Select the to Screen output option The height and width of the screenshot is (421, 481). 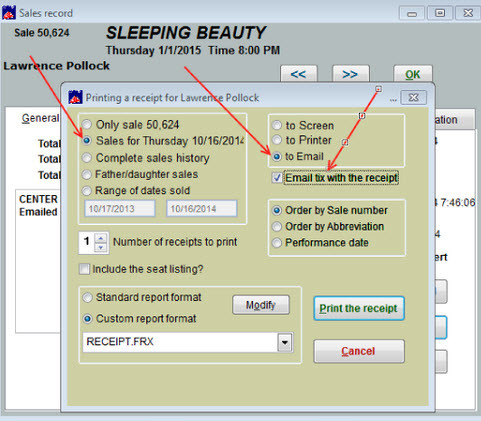tap(277, 125)
